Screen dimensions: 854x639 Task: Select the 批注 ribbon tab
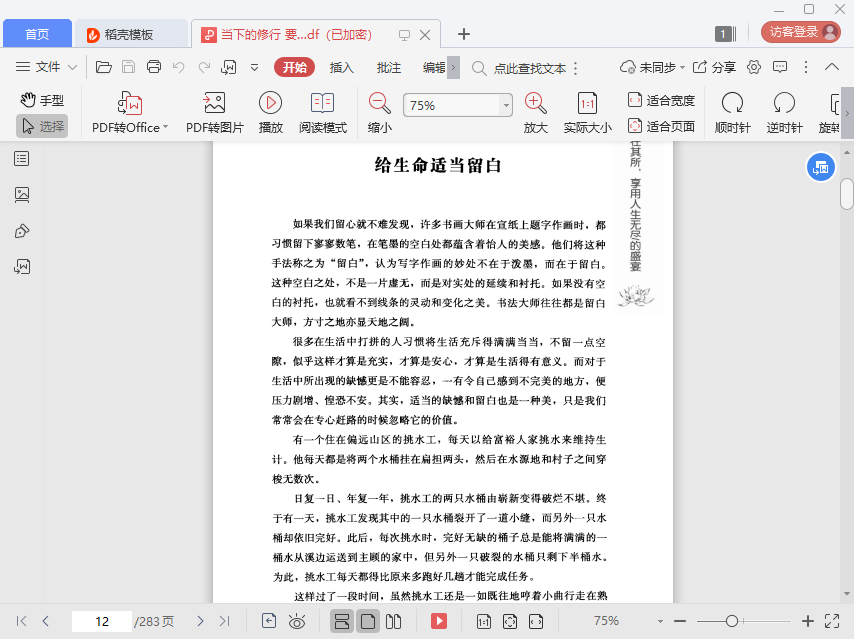389,68
